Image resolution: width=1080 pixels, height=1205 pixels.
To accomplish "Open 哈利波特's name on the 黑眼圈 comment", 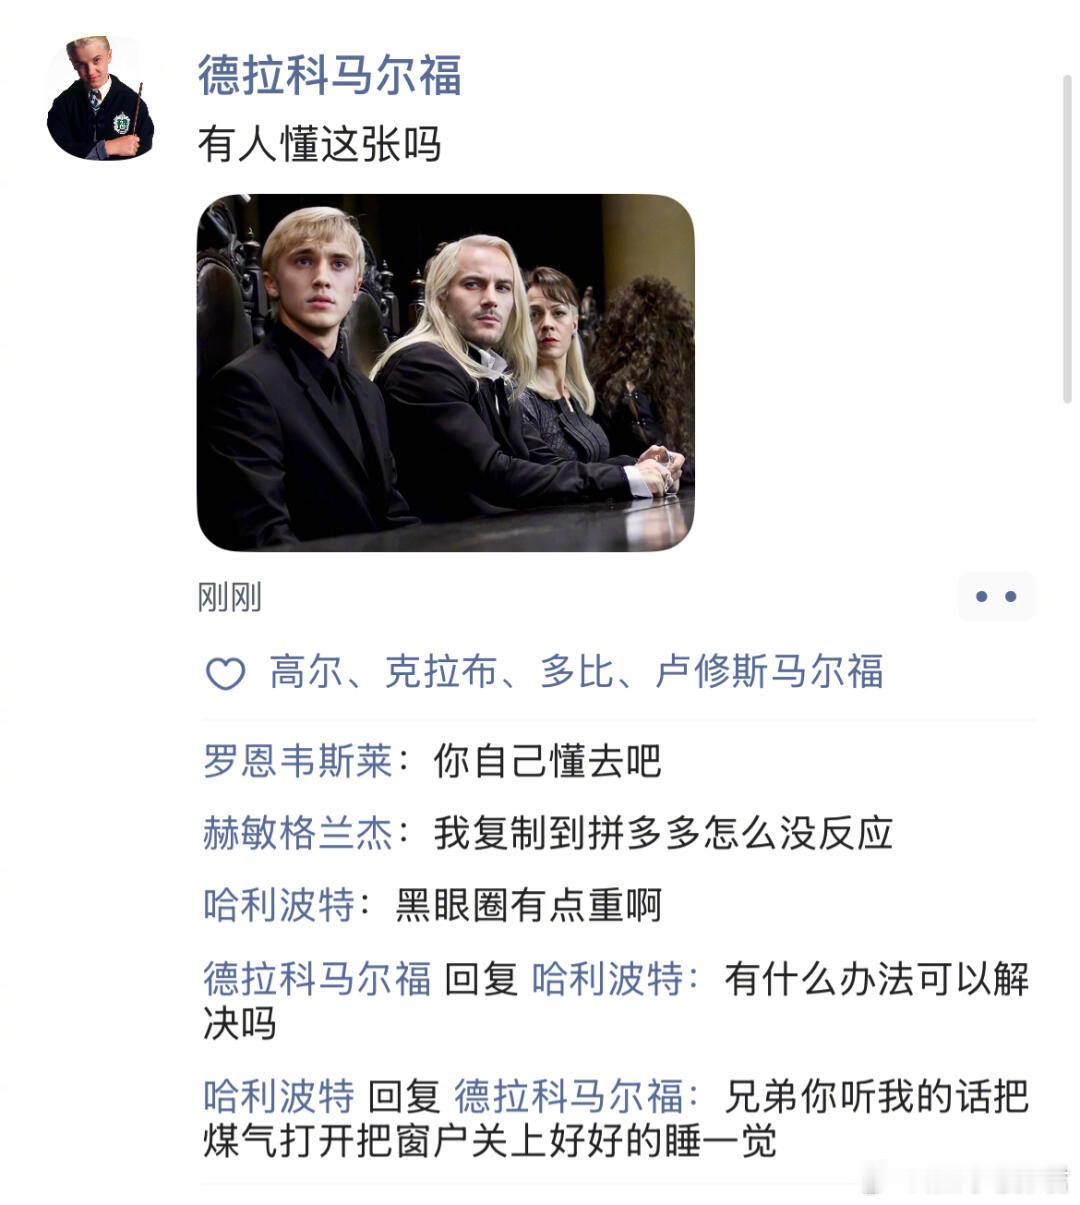I will coord(279,905).
